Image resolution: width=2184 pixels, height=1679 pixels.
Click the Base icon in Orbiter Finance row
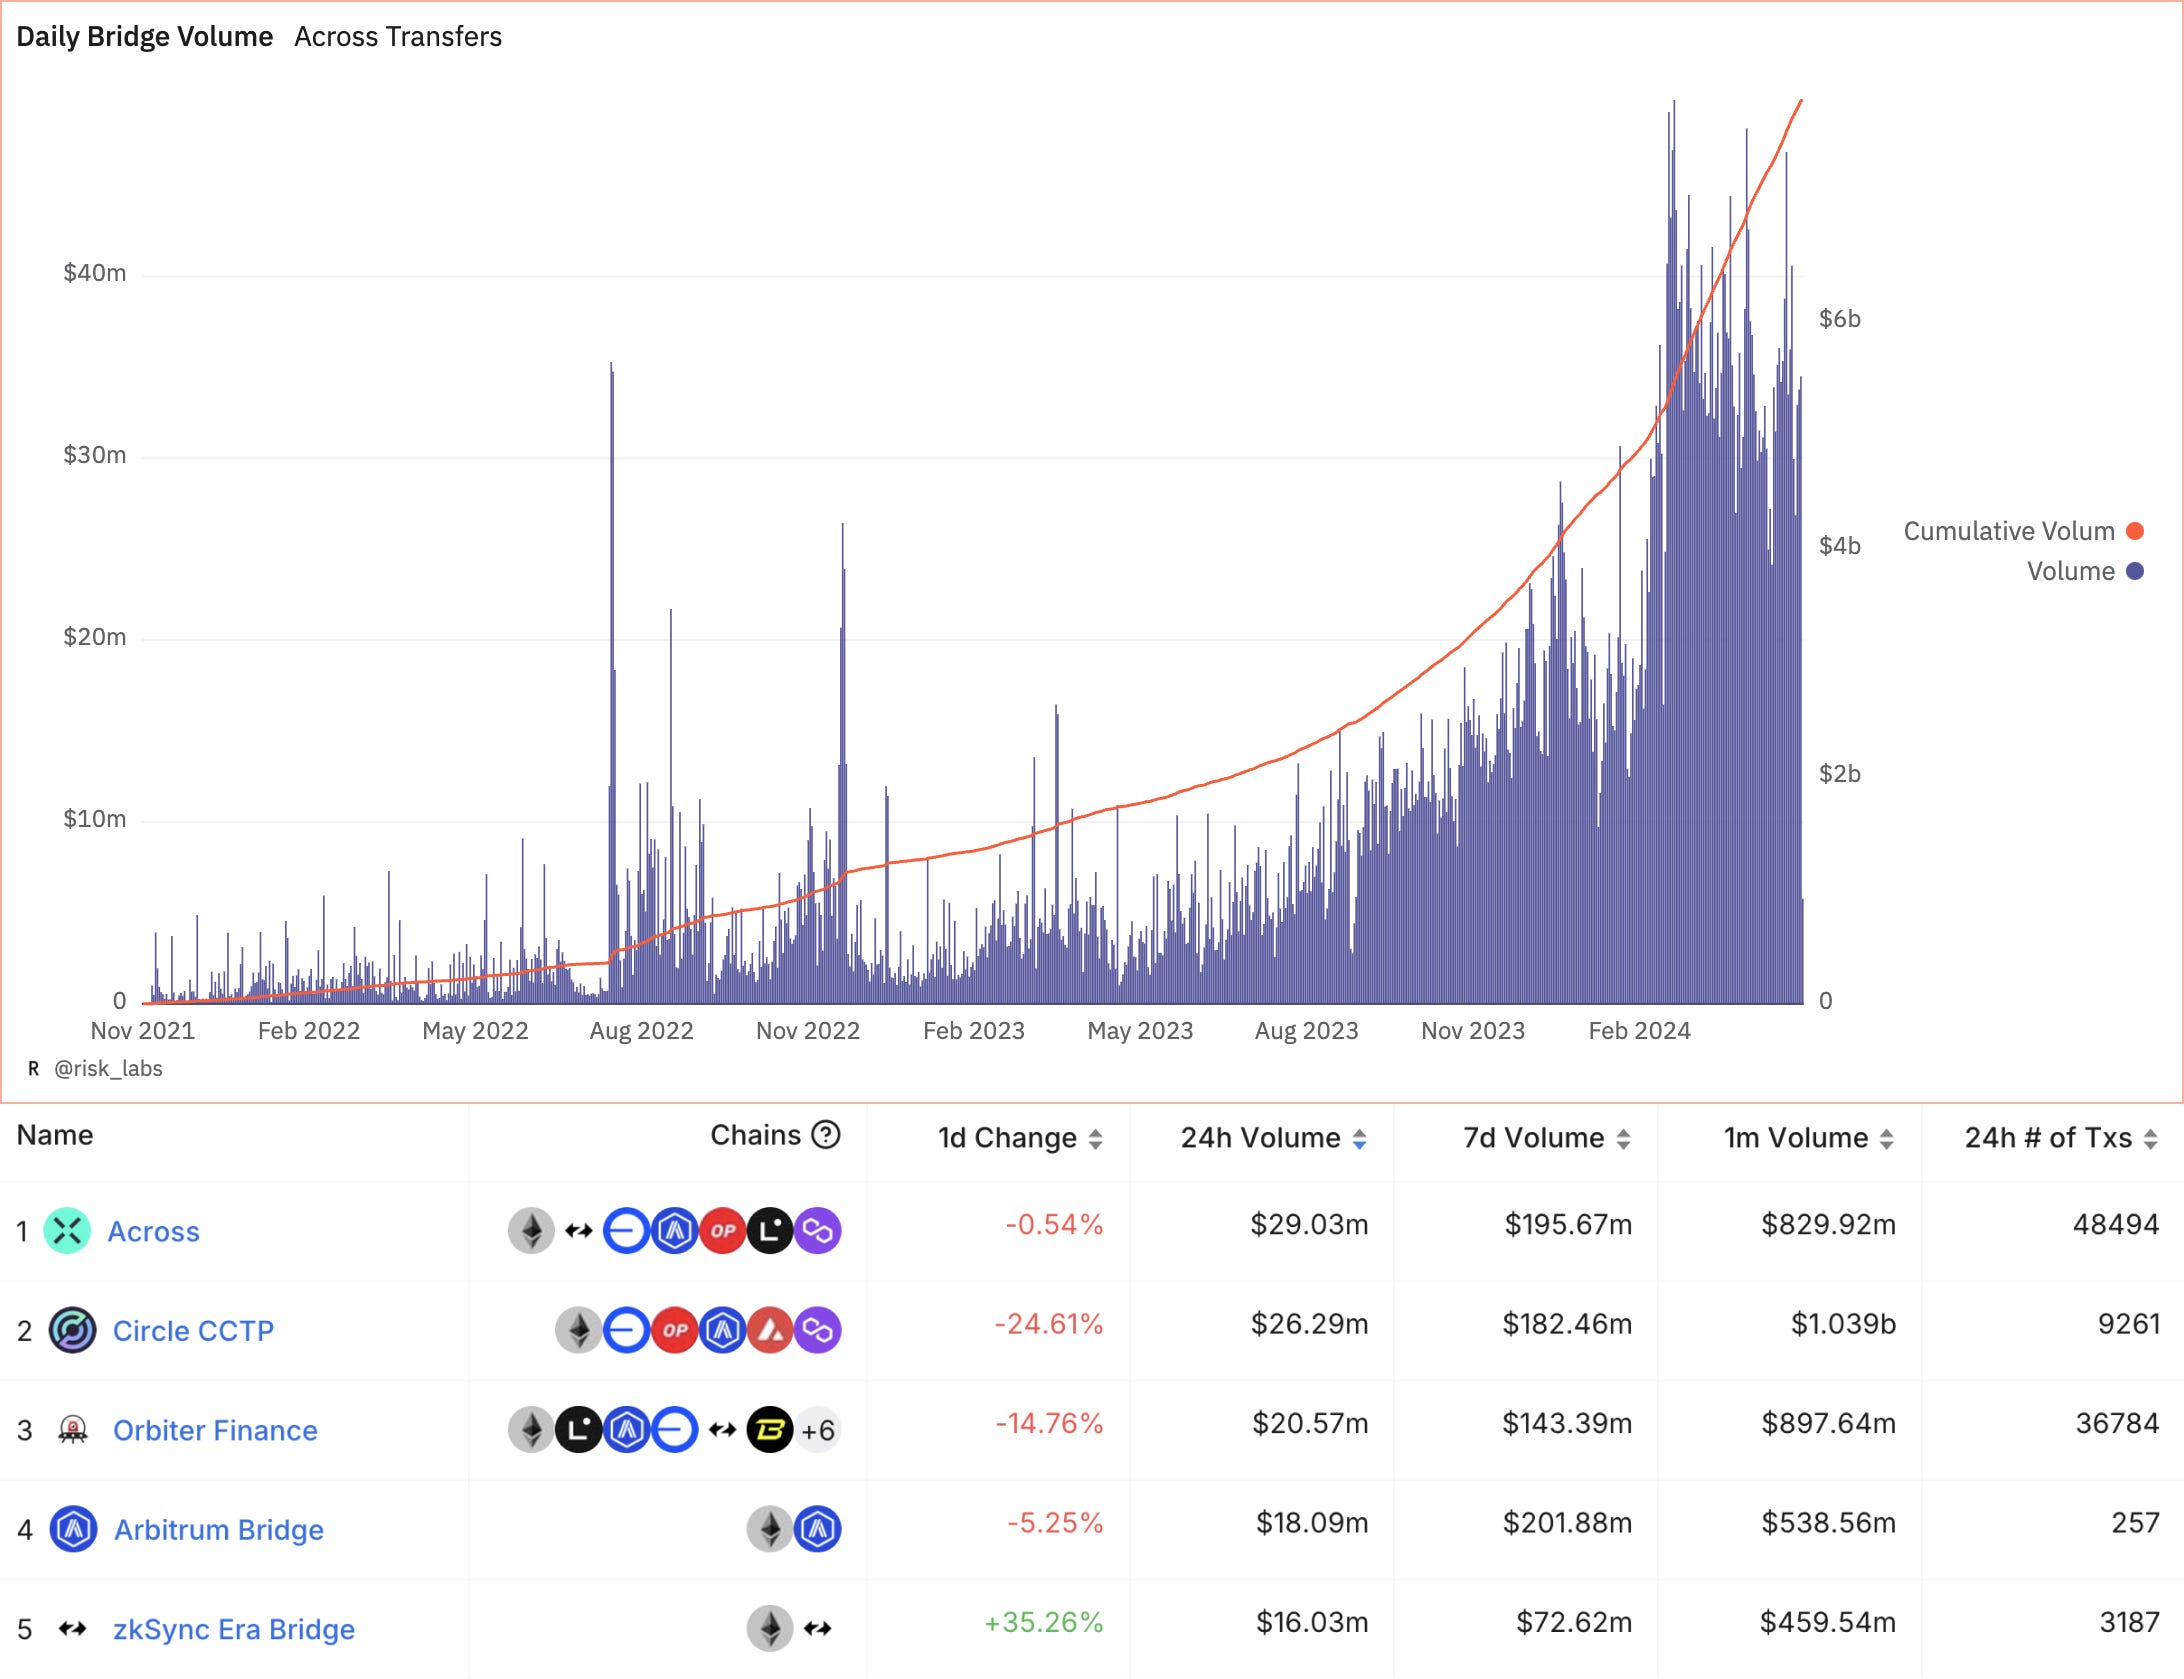[675, 1430]
